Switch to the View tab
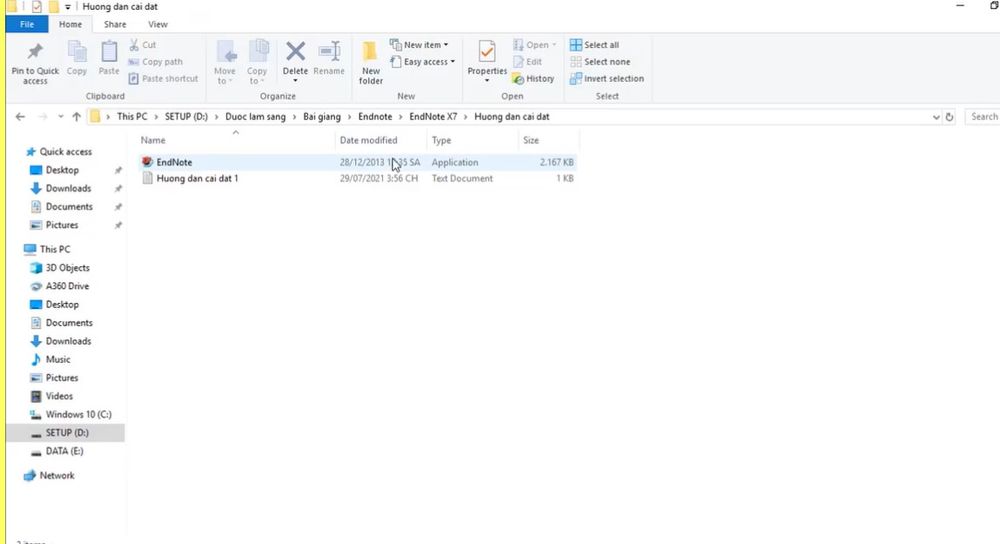Screen dimensions: 1000x544 coord(158,24)
